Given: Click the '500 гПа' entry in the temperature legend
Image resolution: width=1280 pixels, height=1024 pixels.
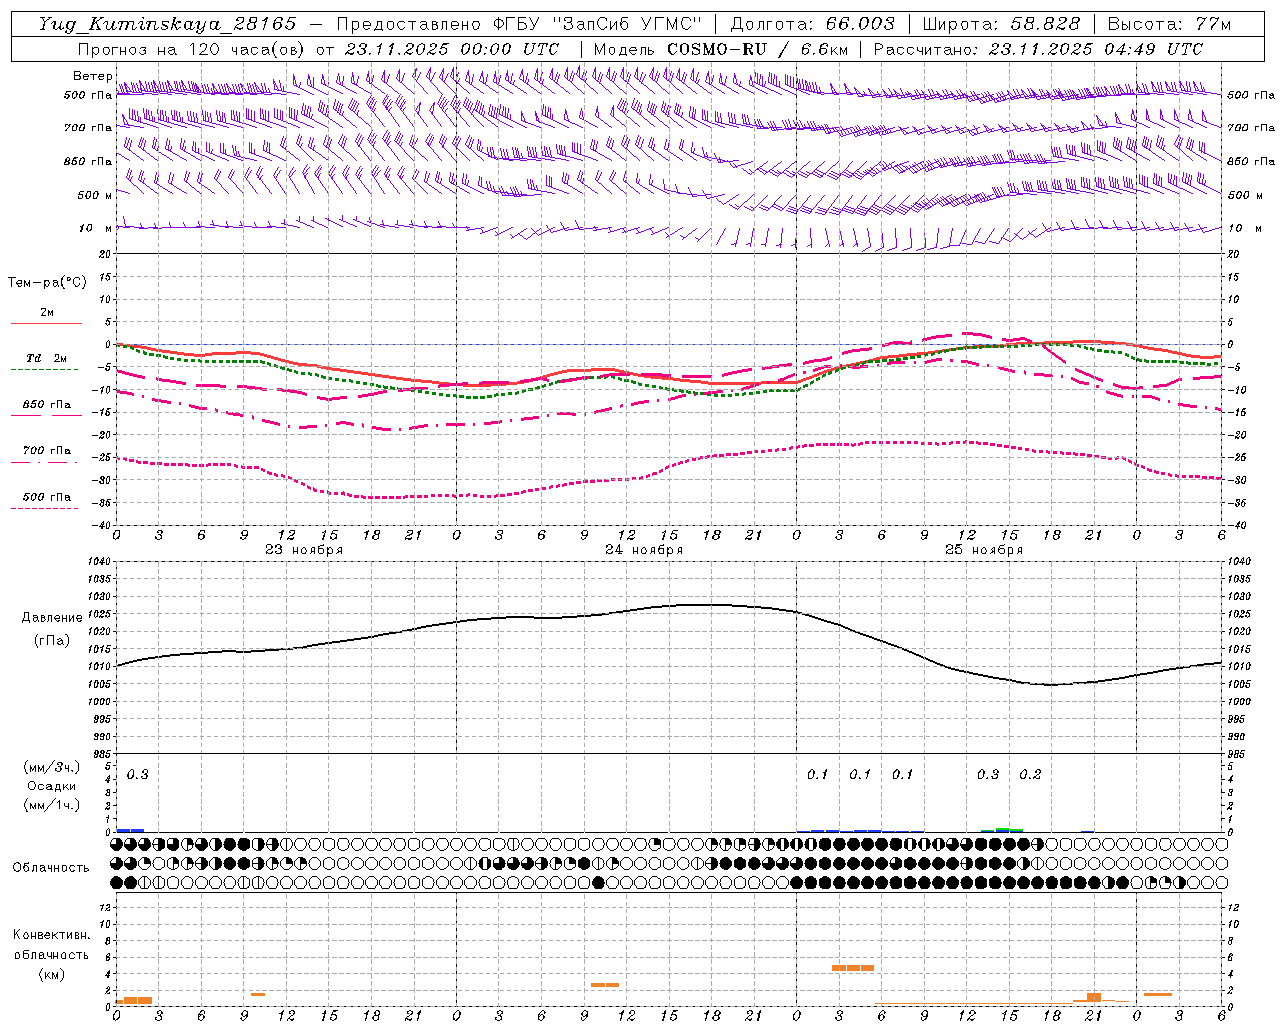Looking at the screenshot, I should [x=47, y=497].
